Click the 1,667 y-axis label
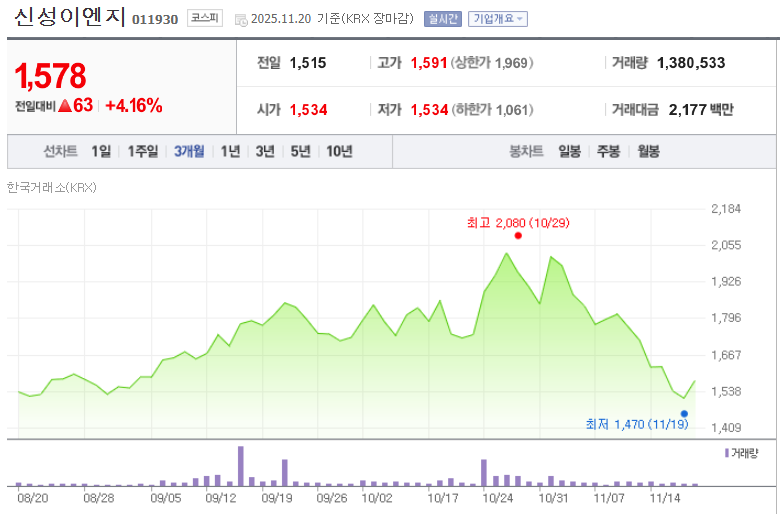 point(726,355)
